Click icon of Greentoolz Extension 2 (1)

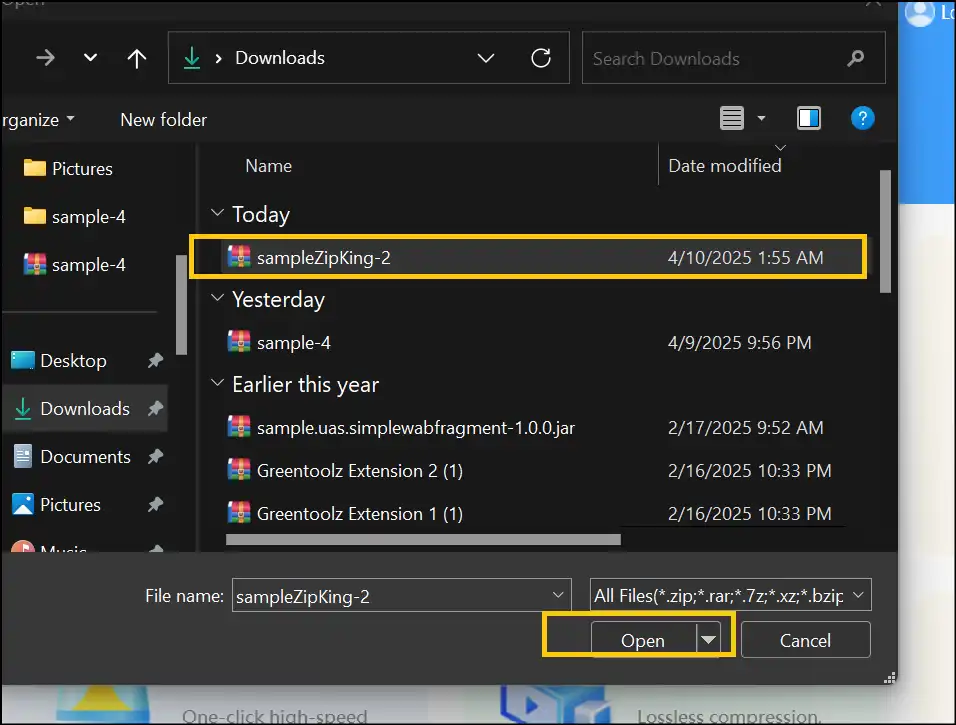(x=239, y=470)
